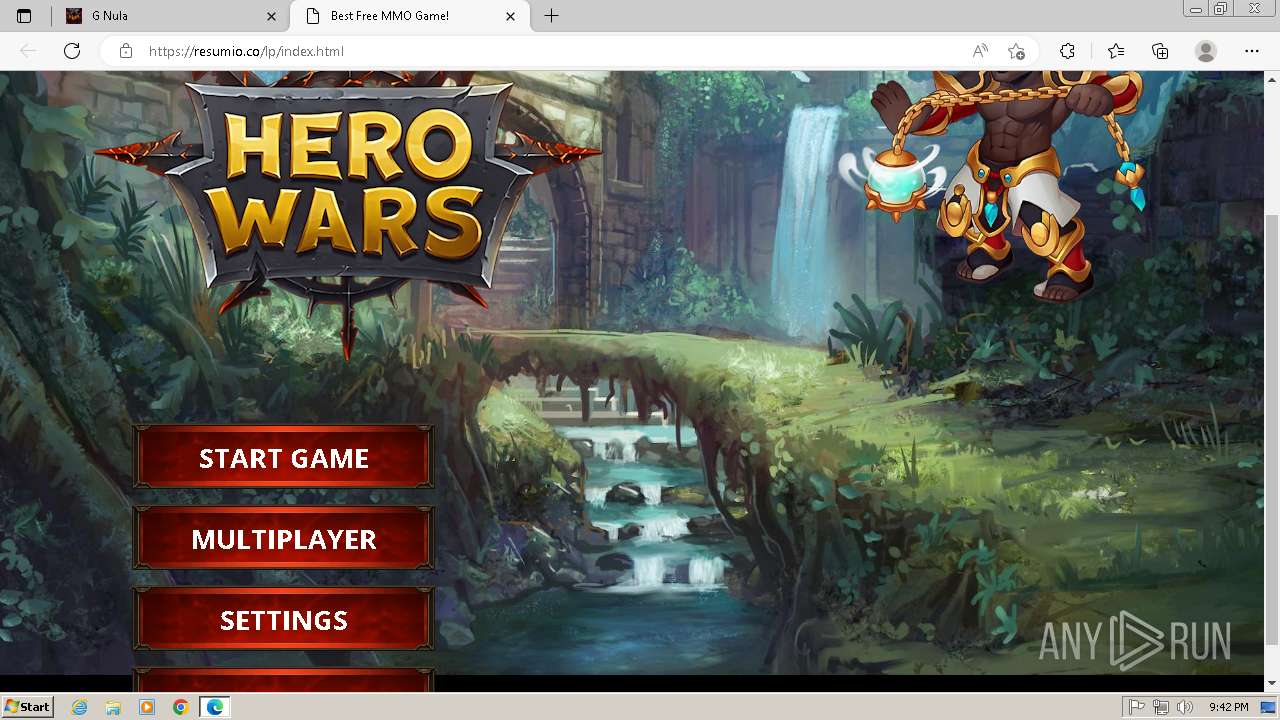
Task: Restore down the browser window
Action: click(1220, 9)
